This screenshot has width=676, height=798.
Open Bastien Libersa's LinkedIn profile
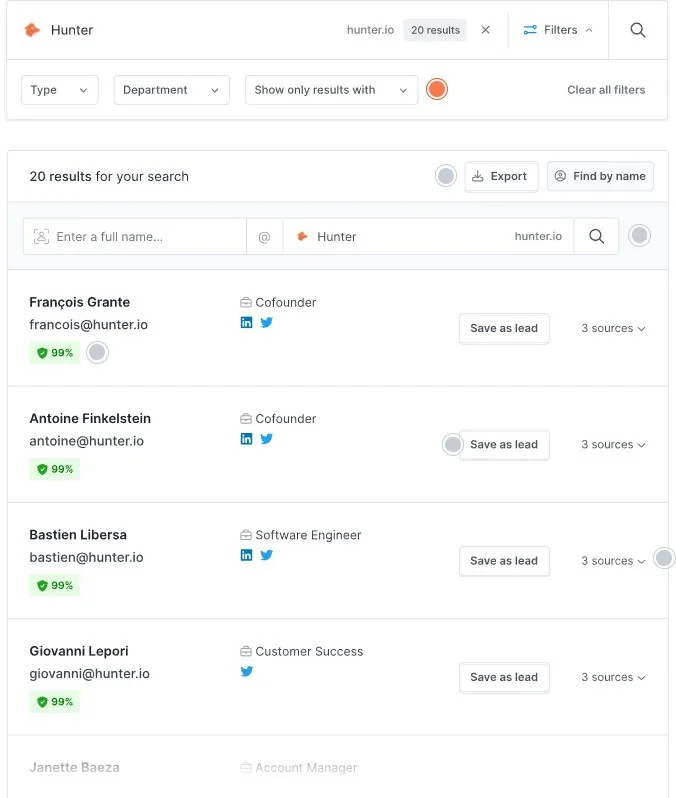[246, 555]
